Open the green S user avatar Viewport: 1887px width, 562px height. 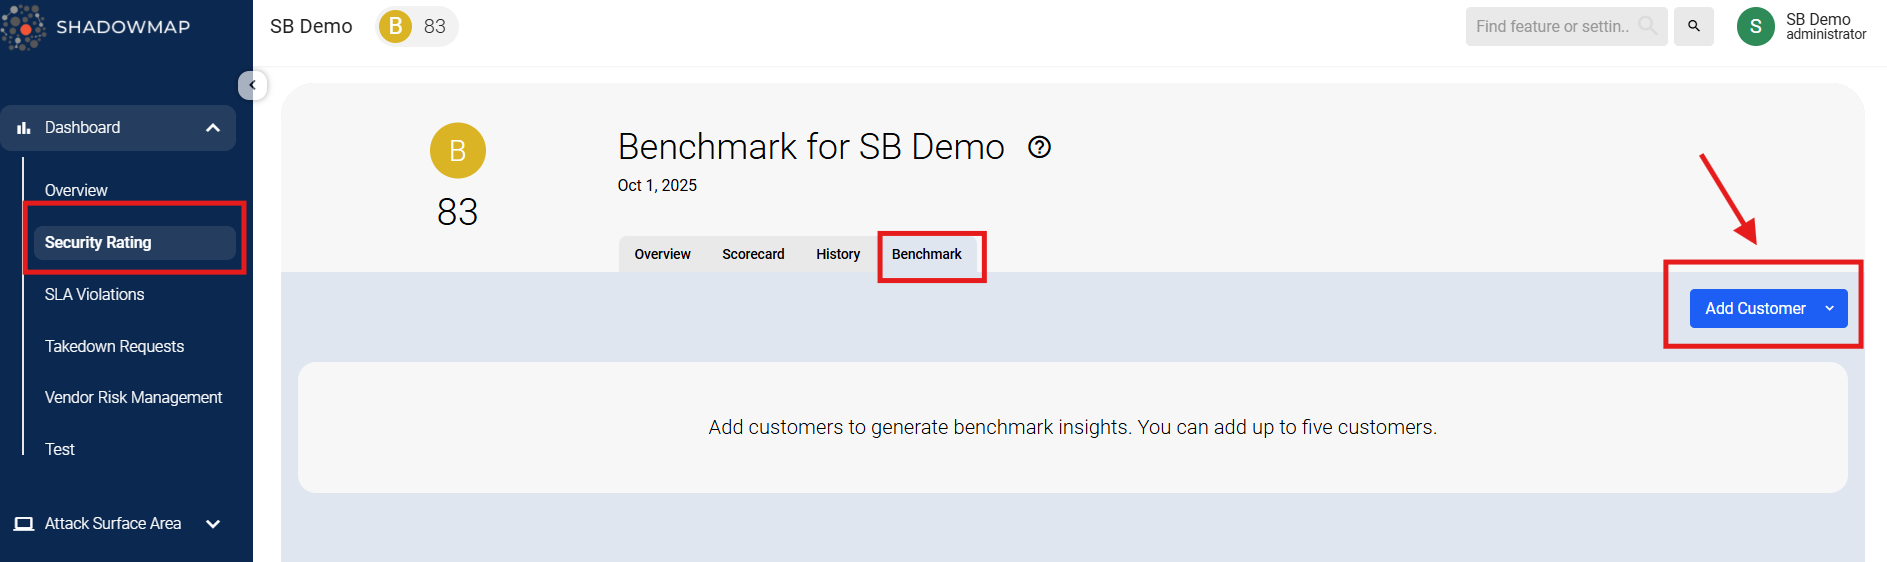[1755, 27]
